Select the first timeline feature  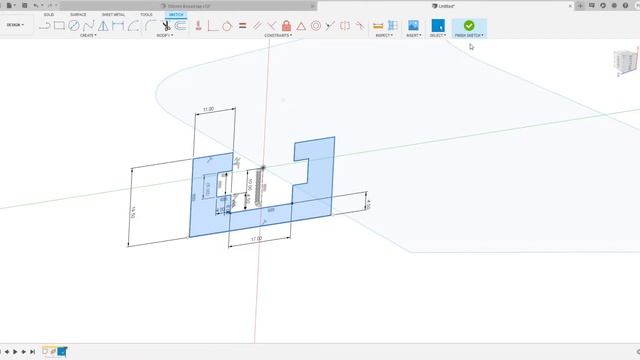(x=45, y=351)
